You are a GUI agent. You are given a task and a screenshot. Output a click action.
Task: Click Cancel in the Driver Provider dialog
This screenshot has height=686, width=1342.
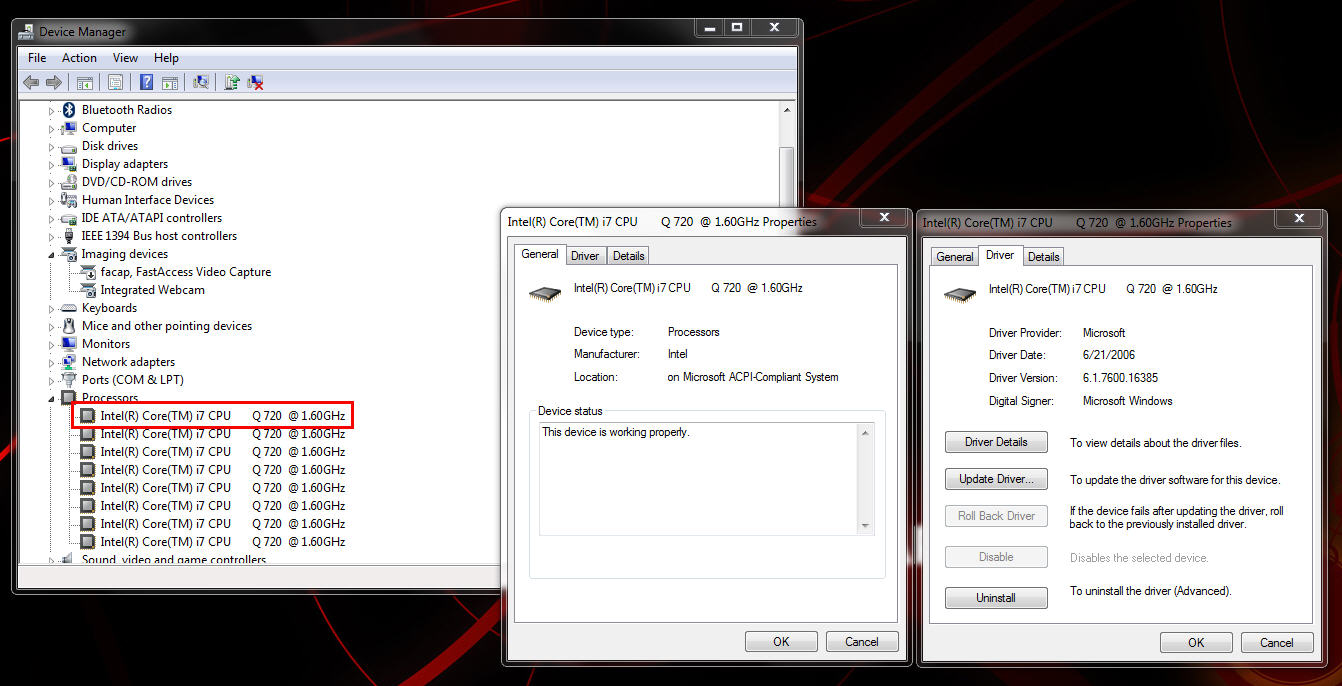[1277, 643]
